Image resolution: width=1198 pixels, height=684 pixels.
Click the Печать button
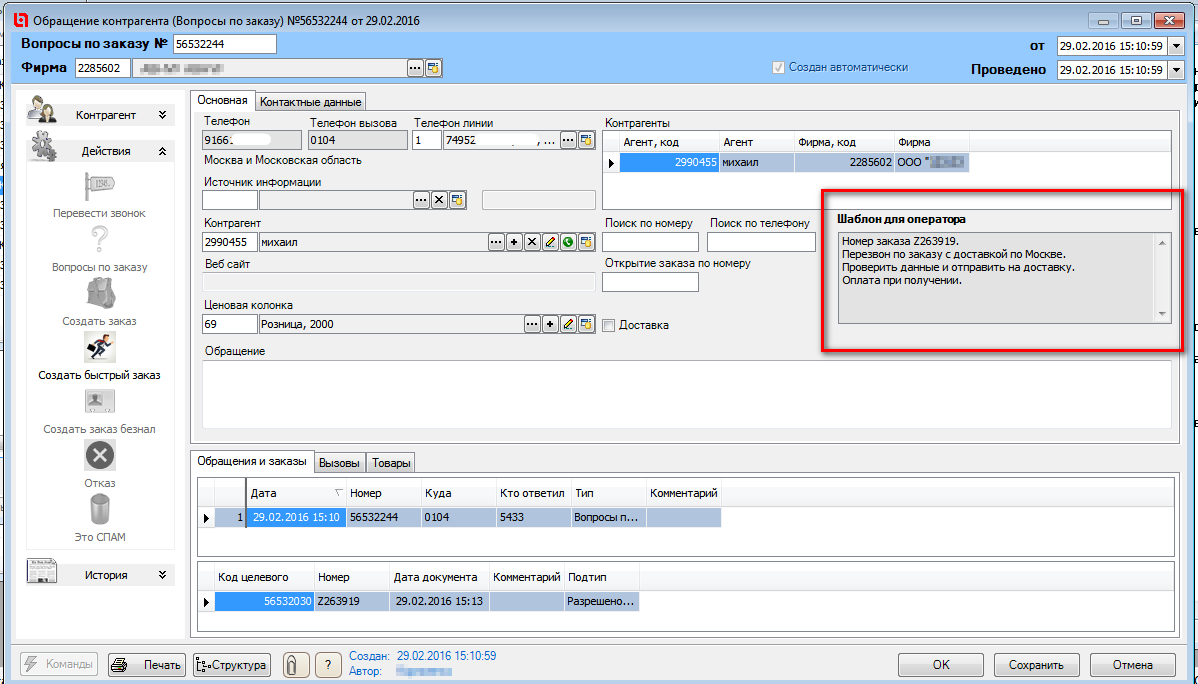coord(147,664)
